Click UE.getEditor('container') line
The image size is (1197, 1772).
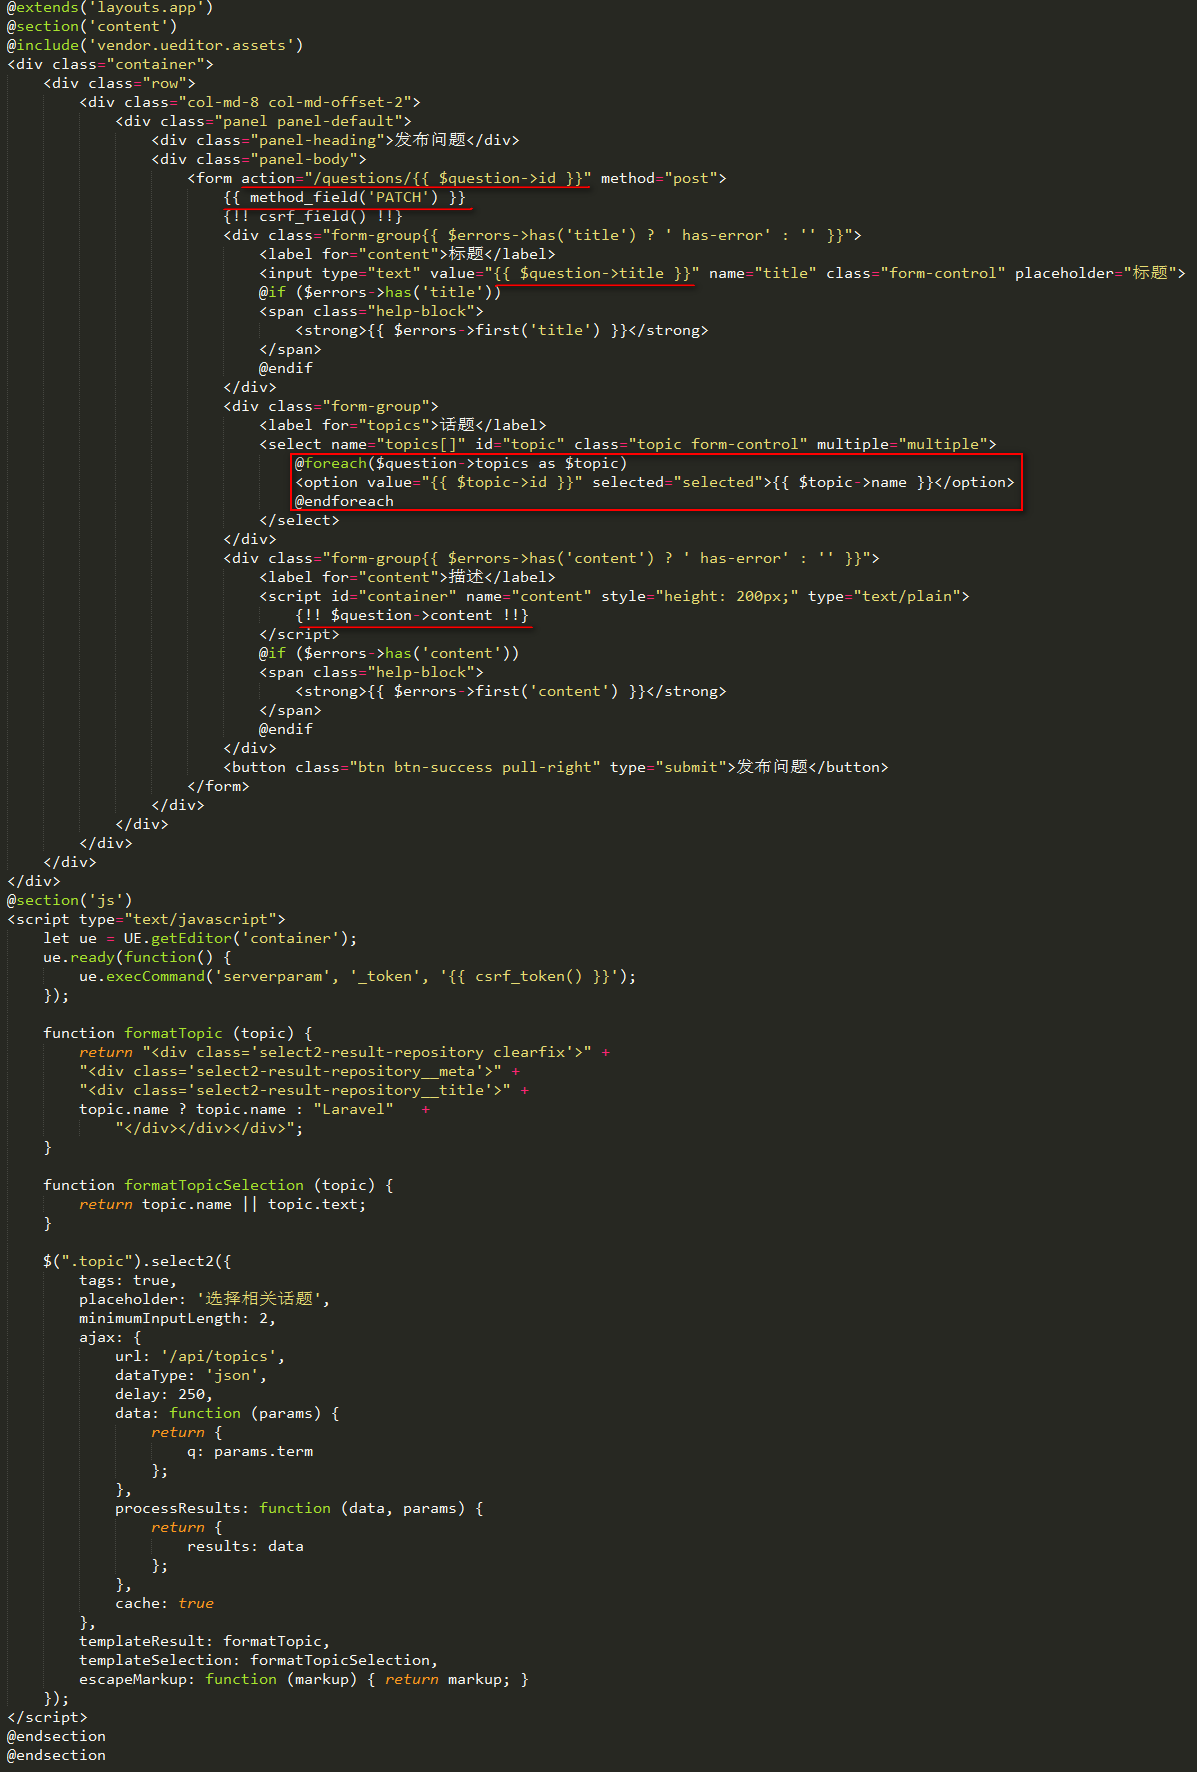(x=200, y=938)
